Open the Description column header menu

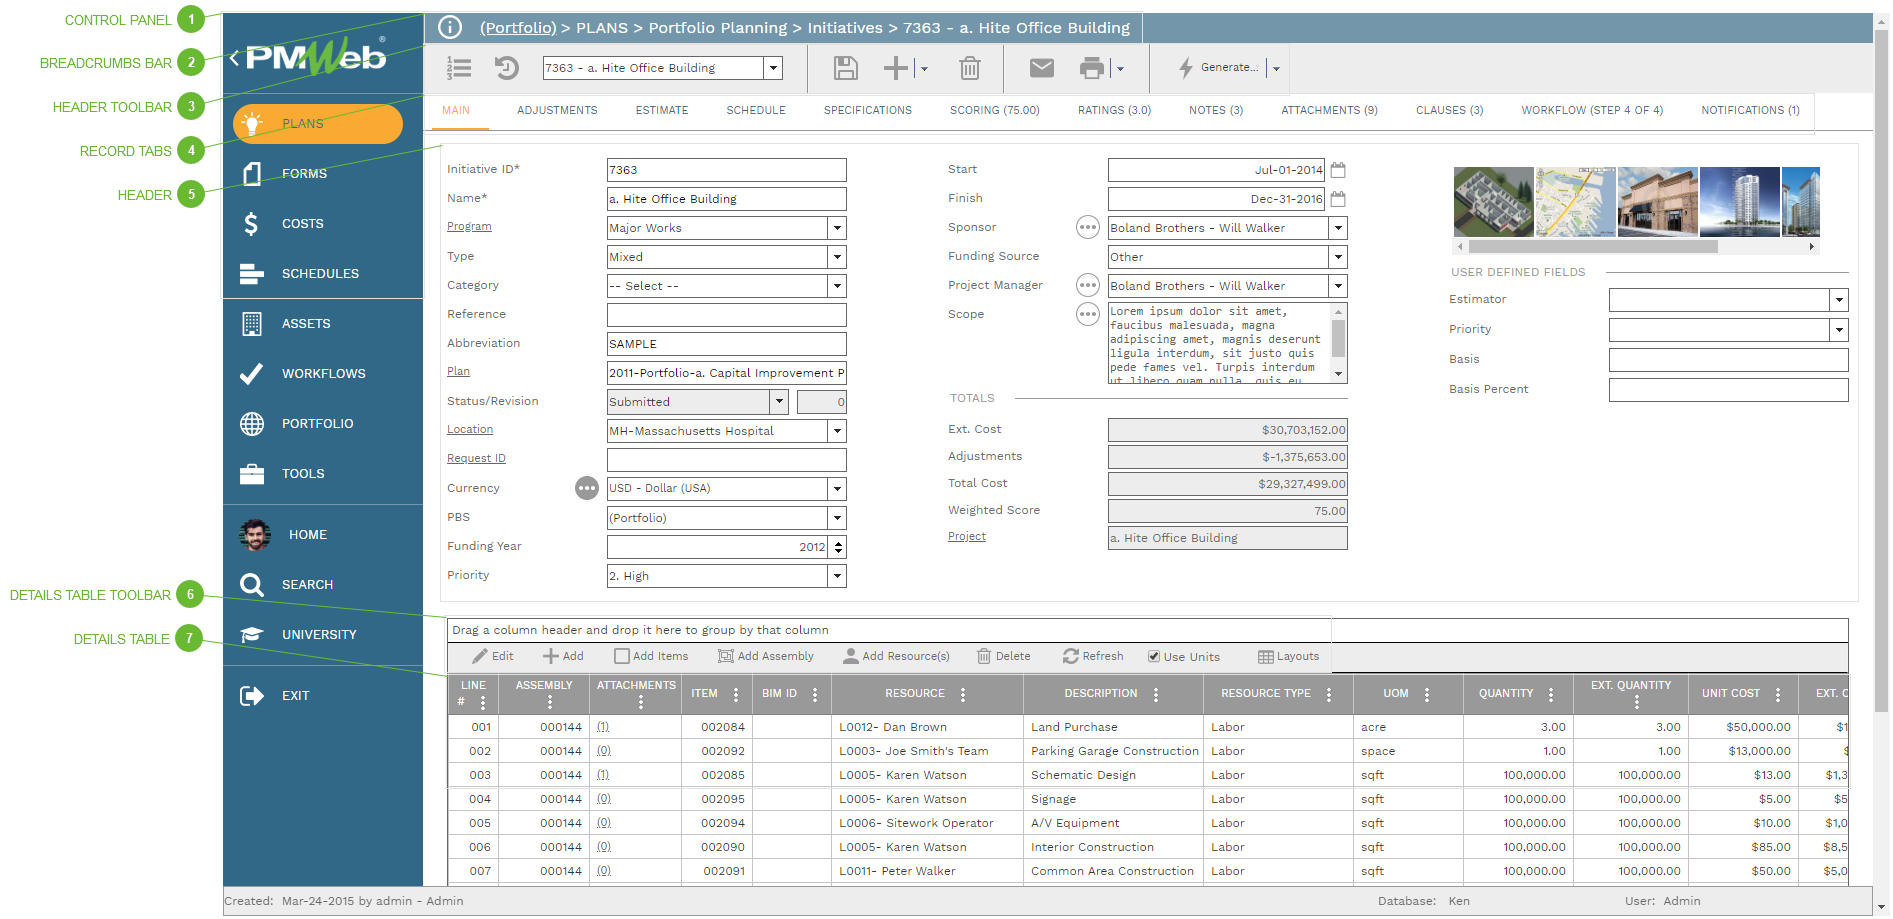1156,695
